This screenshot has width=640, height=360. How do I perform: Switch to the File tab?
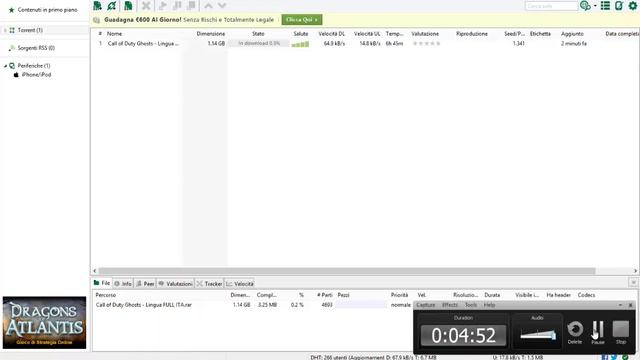click(102, 283)
